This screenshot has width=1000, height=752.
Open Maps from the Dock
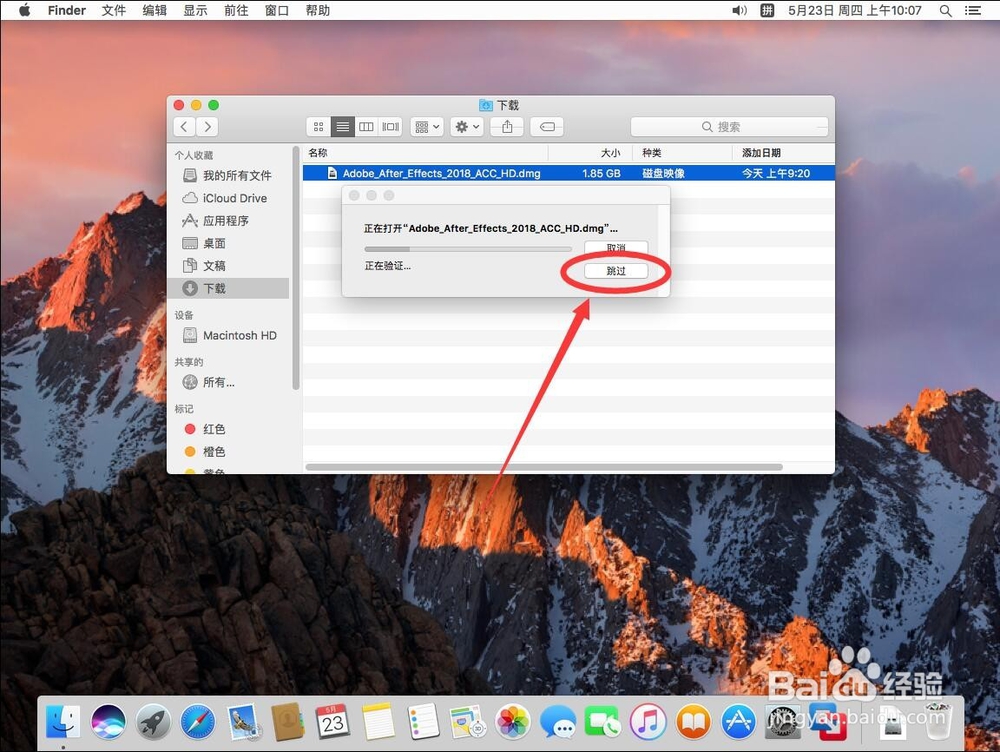tap(467, 722)
